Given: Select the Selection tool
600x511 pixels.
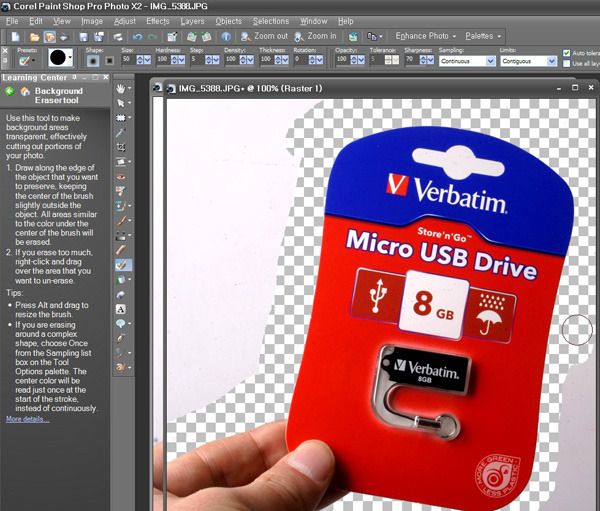Looking at the screenshot, I should coord(121,118).
